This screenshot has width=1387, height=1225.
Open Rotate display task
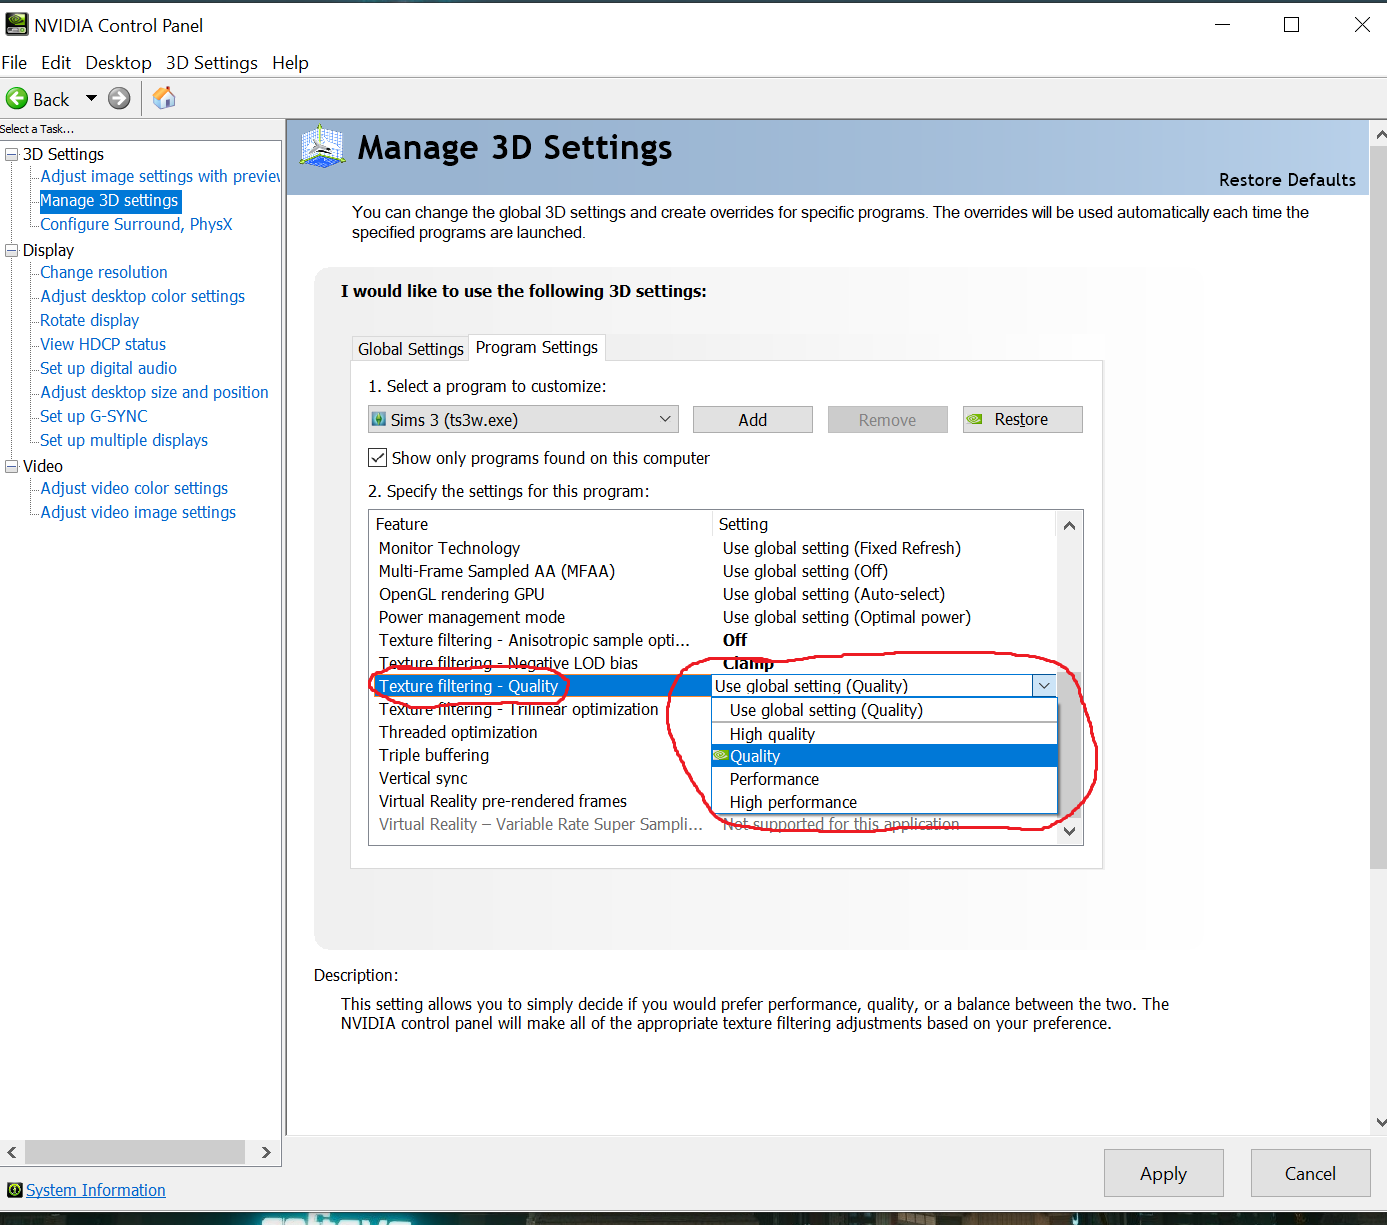(90, 320)
